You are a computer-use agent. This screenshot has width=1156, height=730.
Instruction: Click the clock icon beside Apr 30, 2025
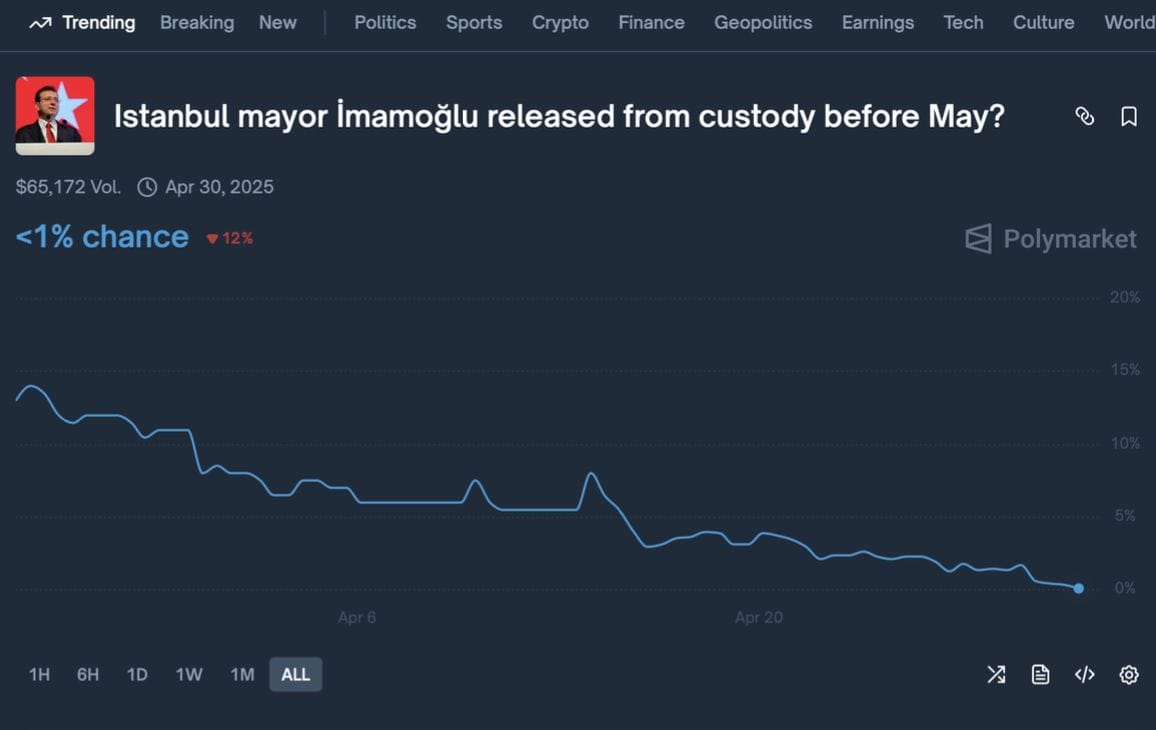tap(147, 187)
